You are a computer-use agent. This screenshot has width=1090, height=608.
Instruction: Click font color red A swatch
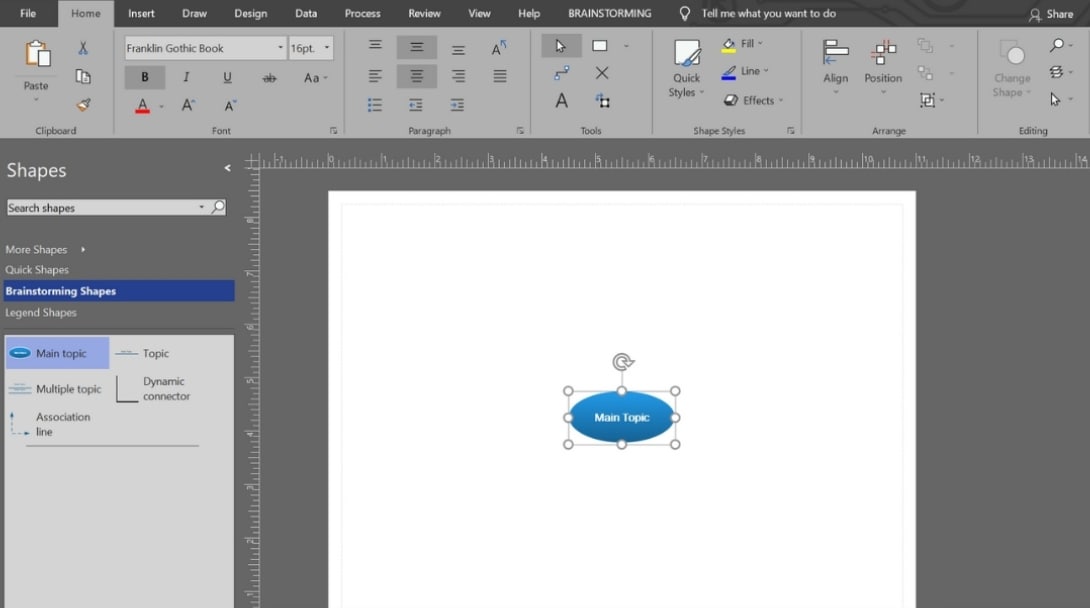(143, 106)
